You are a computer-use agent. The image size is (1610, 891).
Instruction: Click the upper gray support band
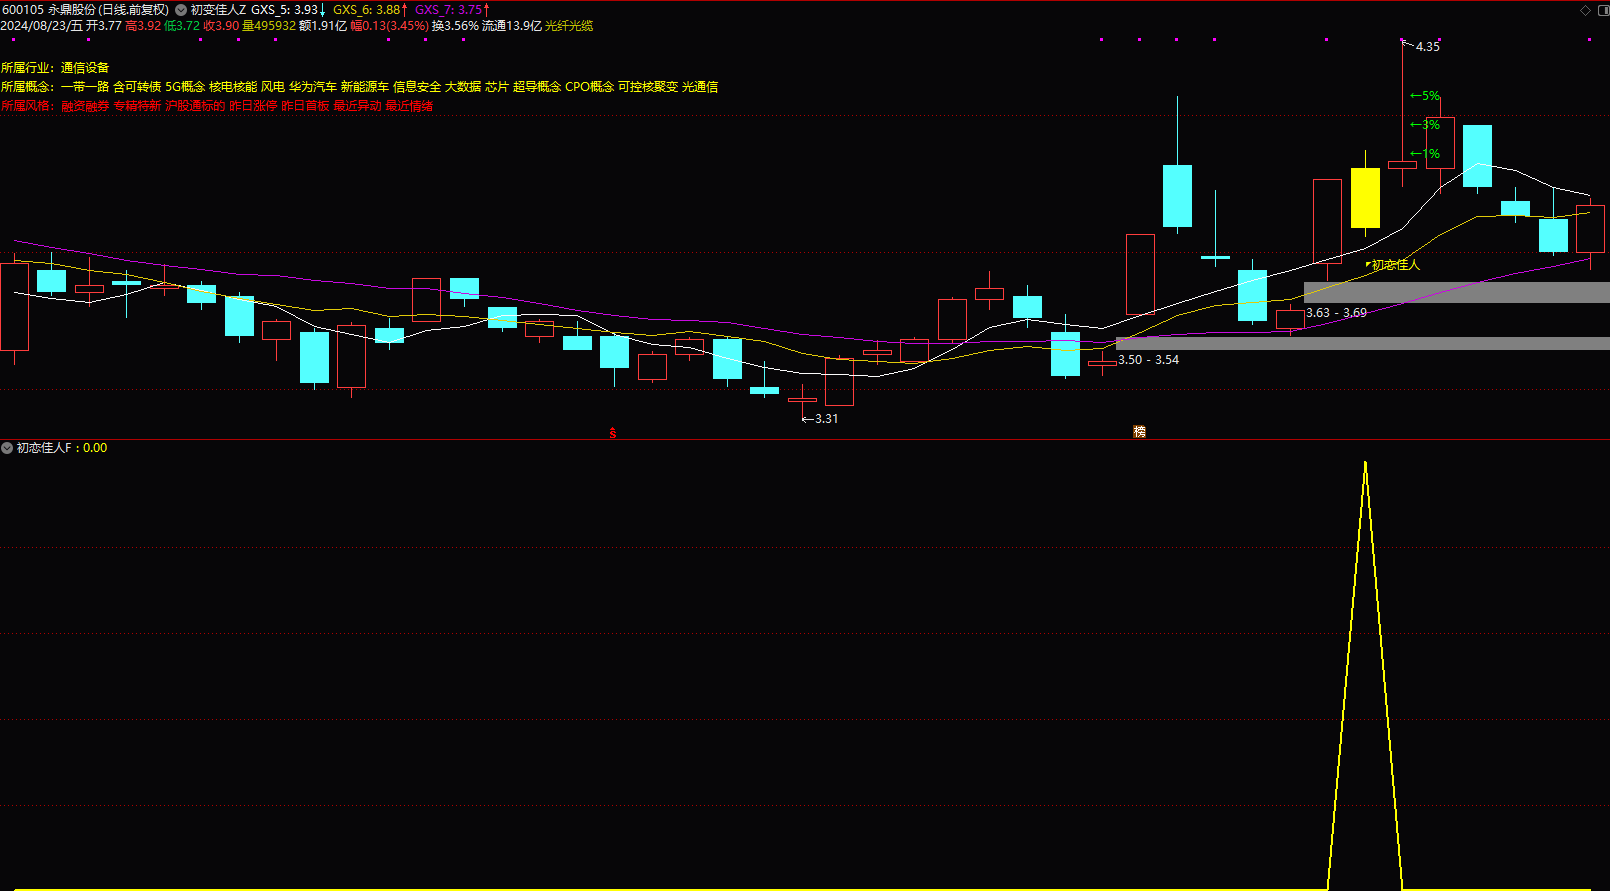coord(1457,292)
